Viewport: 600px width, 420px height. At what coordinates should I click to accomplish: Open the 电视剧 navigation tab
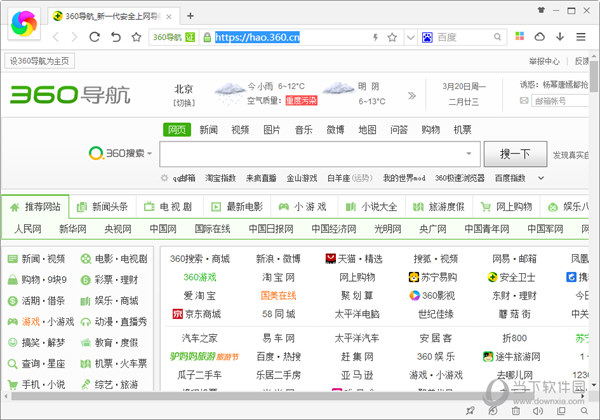[x=167, y=207]
